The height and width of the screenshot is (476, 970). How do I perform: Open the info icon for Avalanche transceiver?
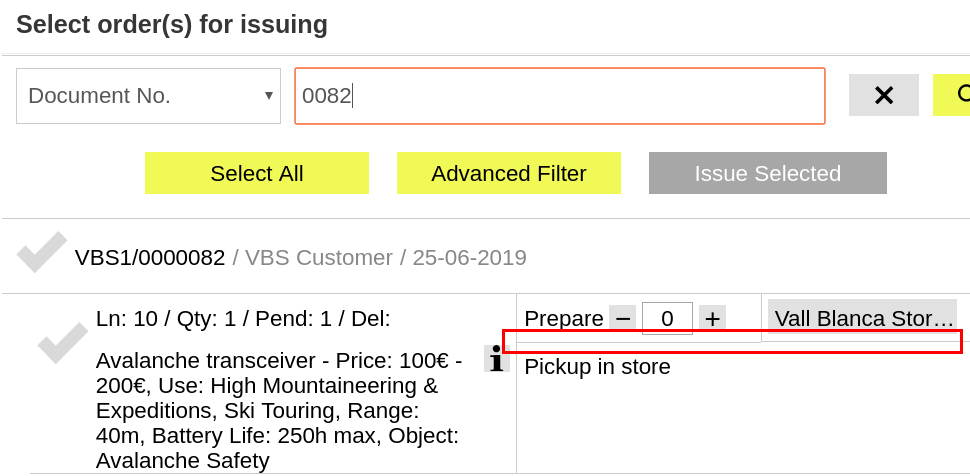pos(496,358)
